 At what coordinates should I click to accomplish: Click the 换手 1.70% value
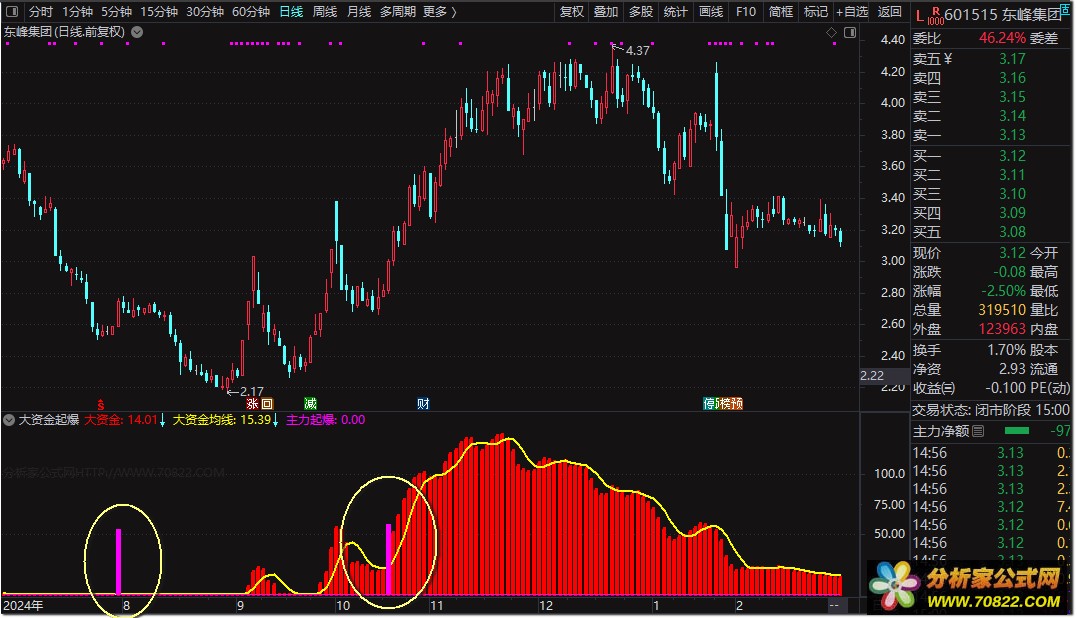[1006, 350]
